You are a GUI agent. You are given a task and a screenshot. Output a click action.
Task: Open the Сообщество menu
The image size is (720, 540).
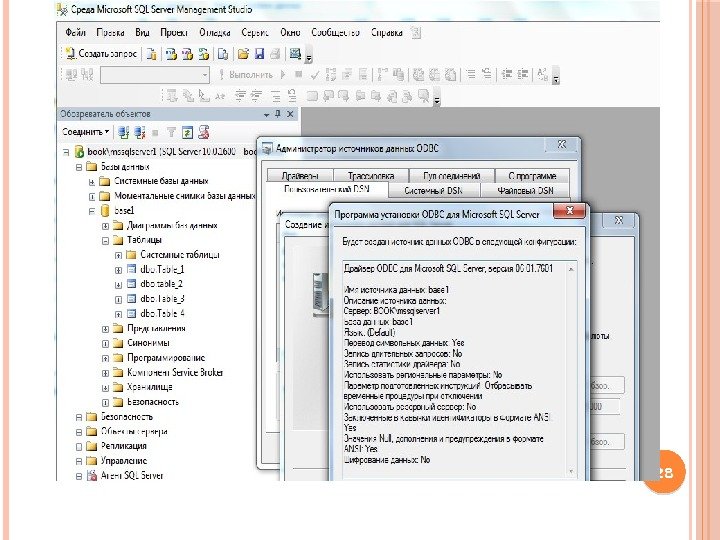(335, 33)
